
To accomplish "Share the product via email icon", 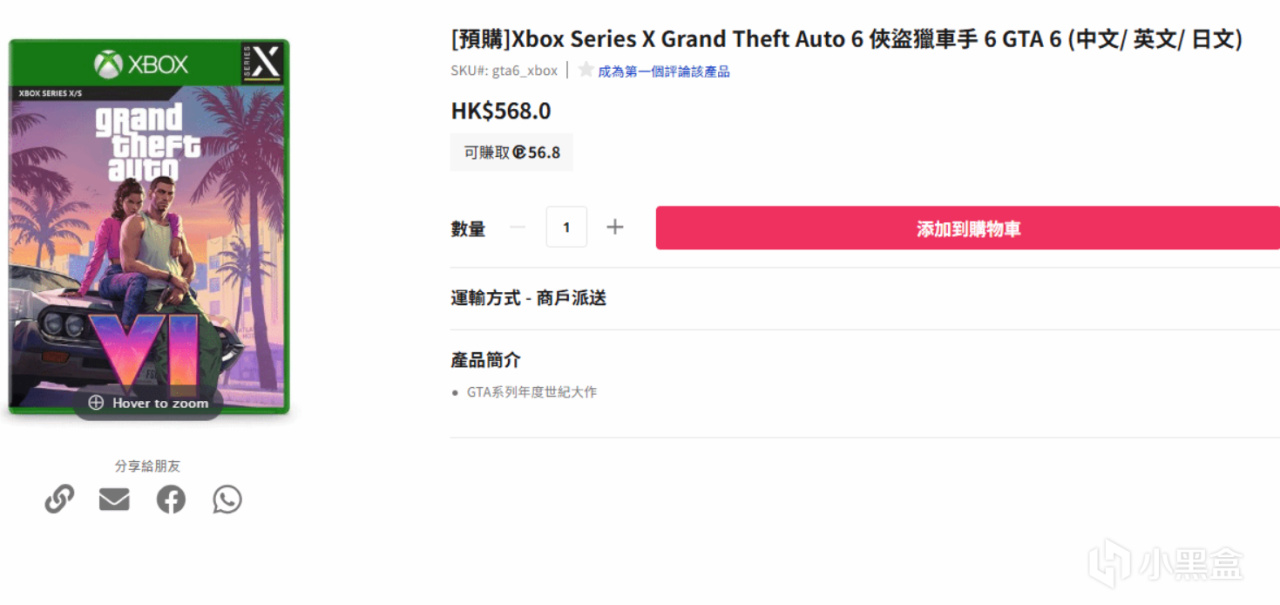I will [115, 498].
